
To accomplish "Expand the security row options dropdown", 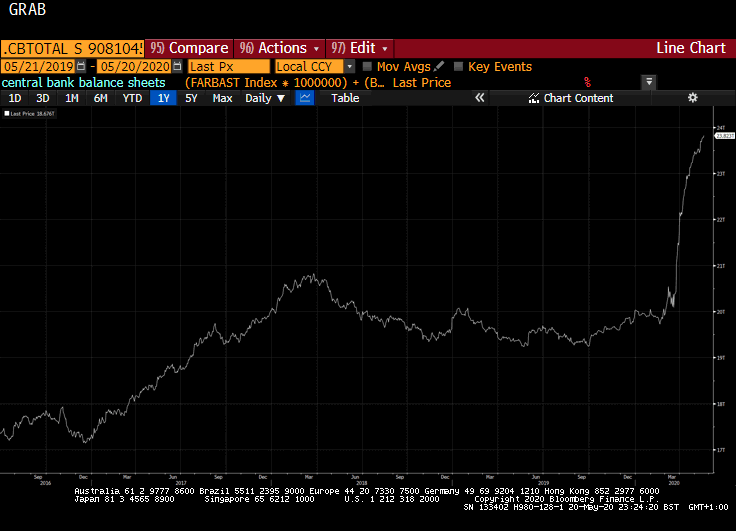I will pyautogui.click(x=649, y=82).
